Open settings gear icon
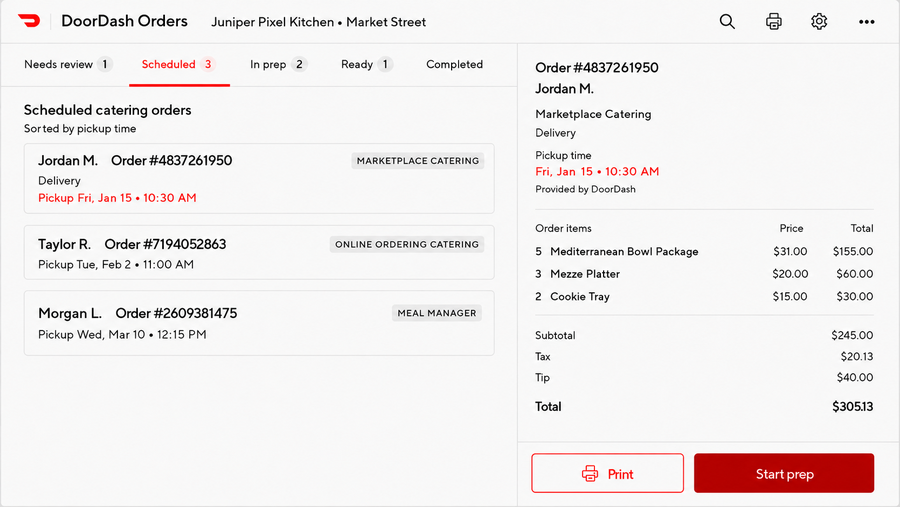Screen dimensions: 900x507 pyautogui.click(x=819, y=21)
